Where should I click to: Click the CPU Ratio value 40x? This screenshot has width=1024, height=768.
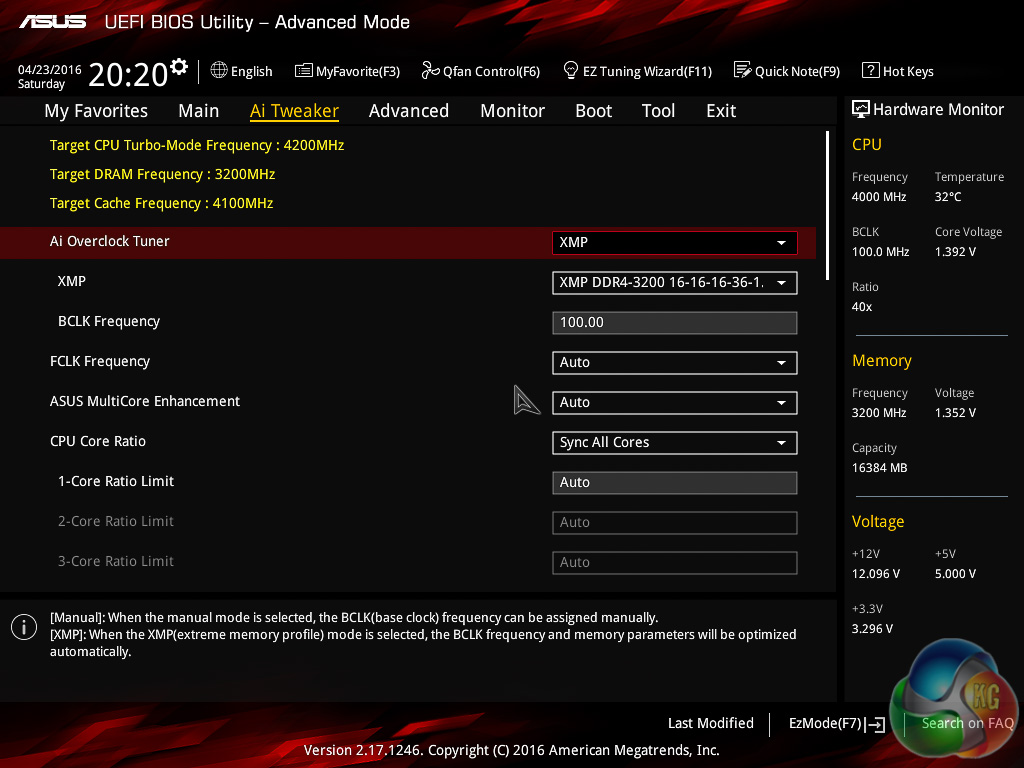click(862, 306)
